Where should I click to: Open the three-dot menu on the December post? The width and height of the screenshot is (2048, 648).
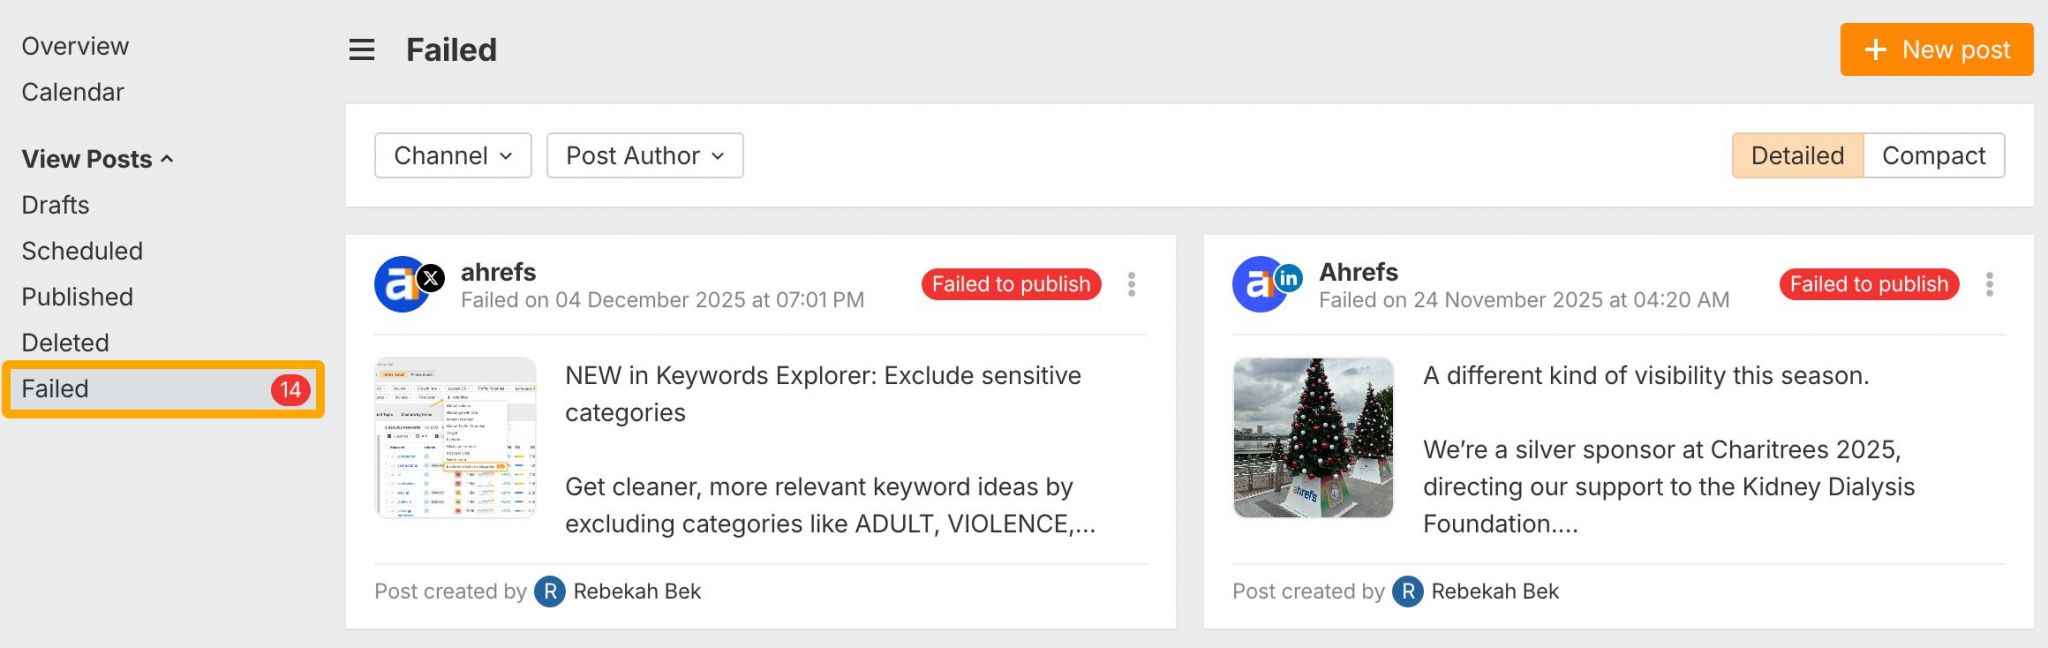(1131, 284)
